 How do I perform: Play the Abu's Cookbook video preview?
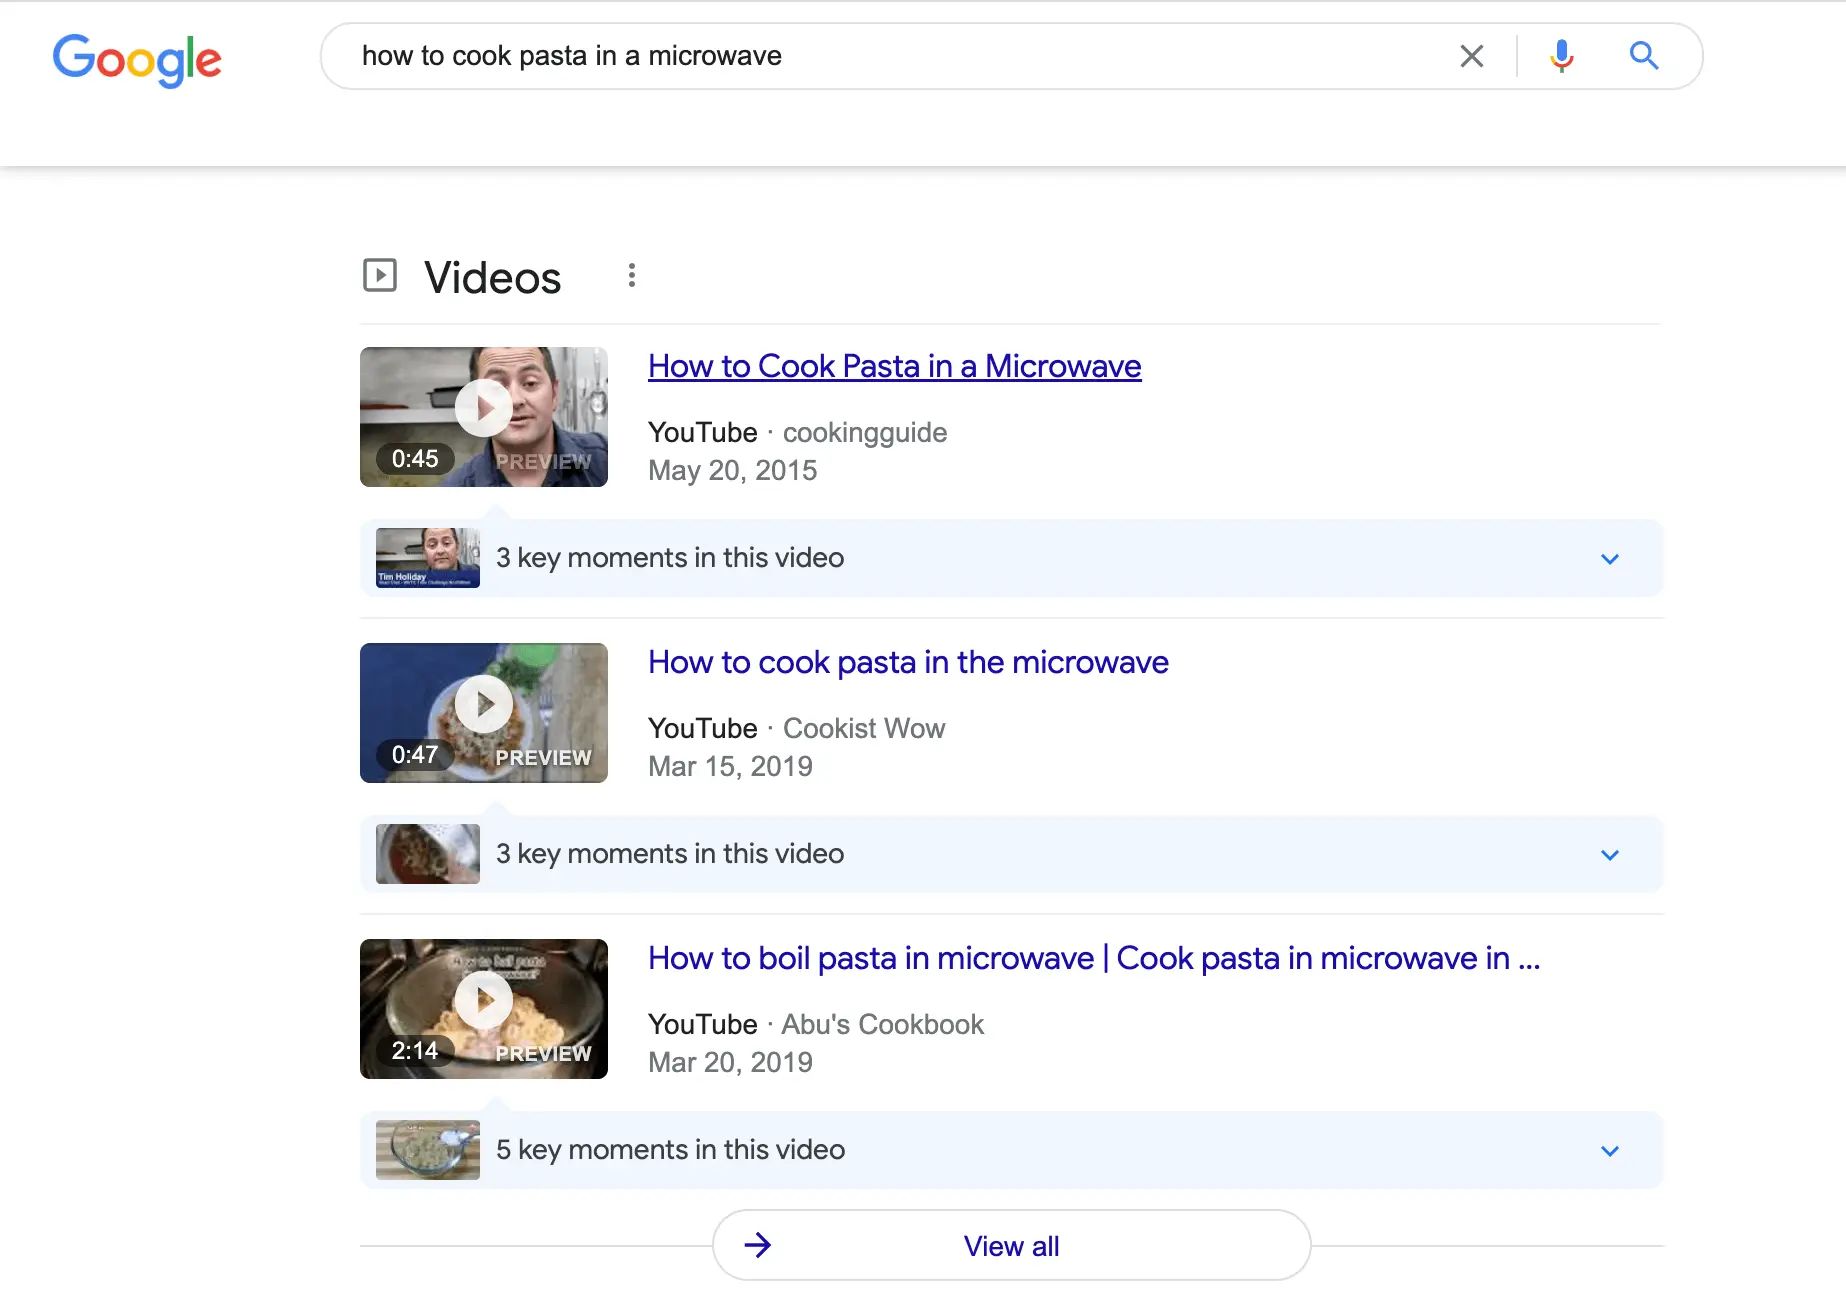[484, 1000]
